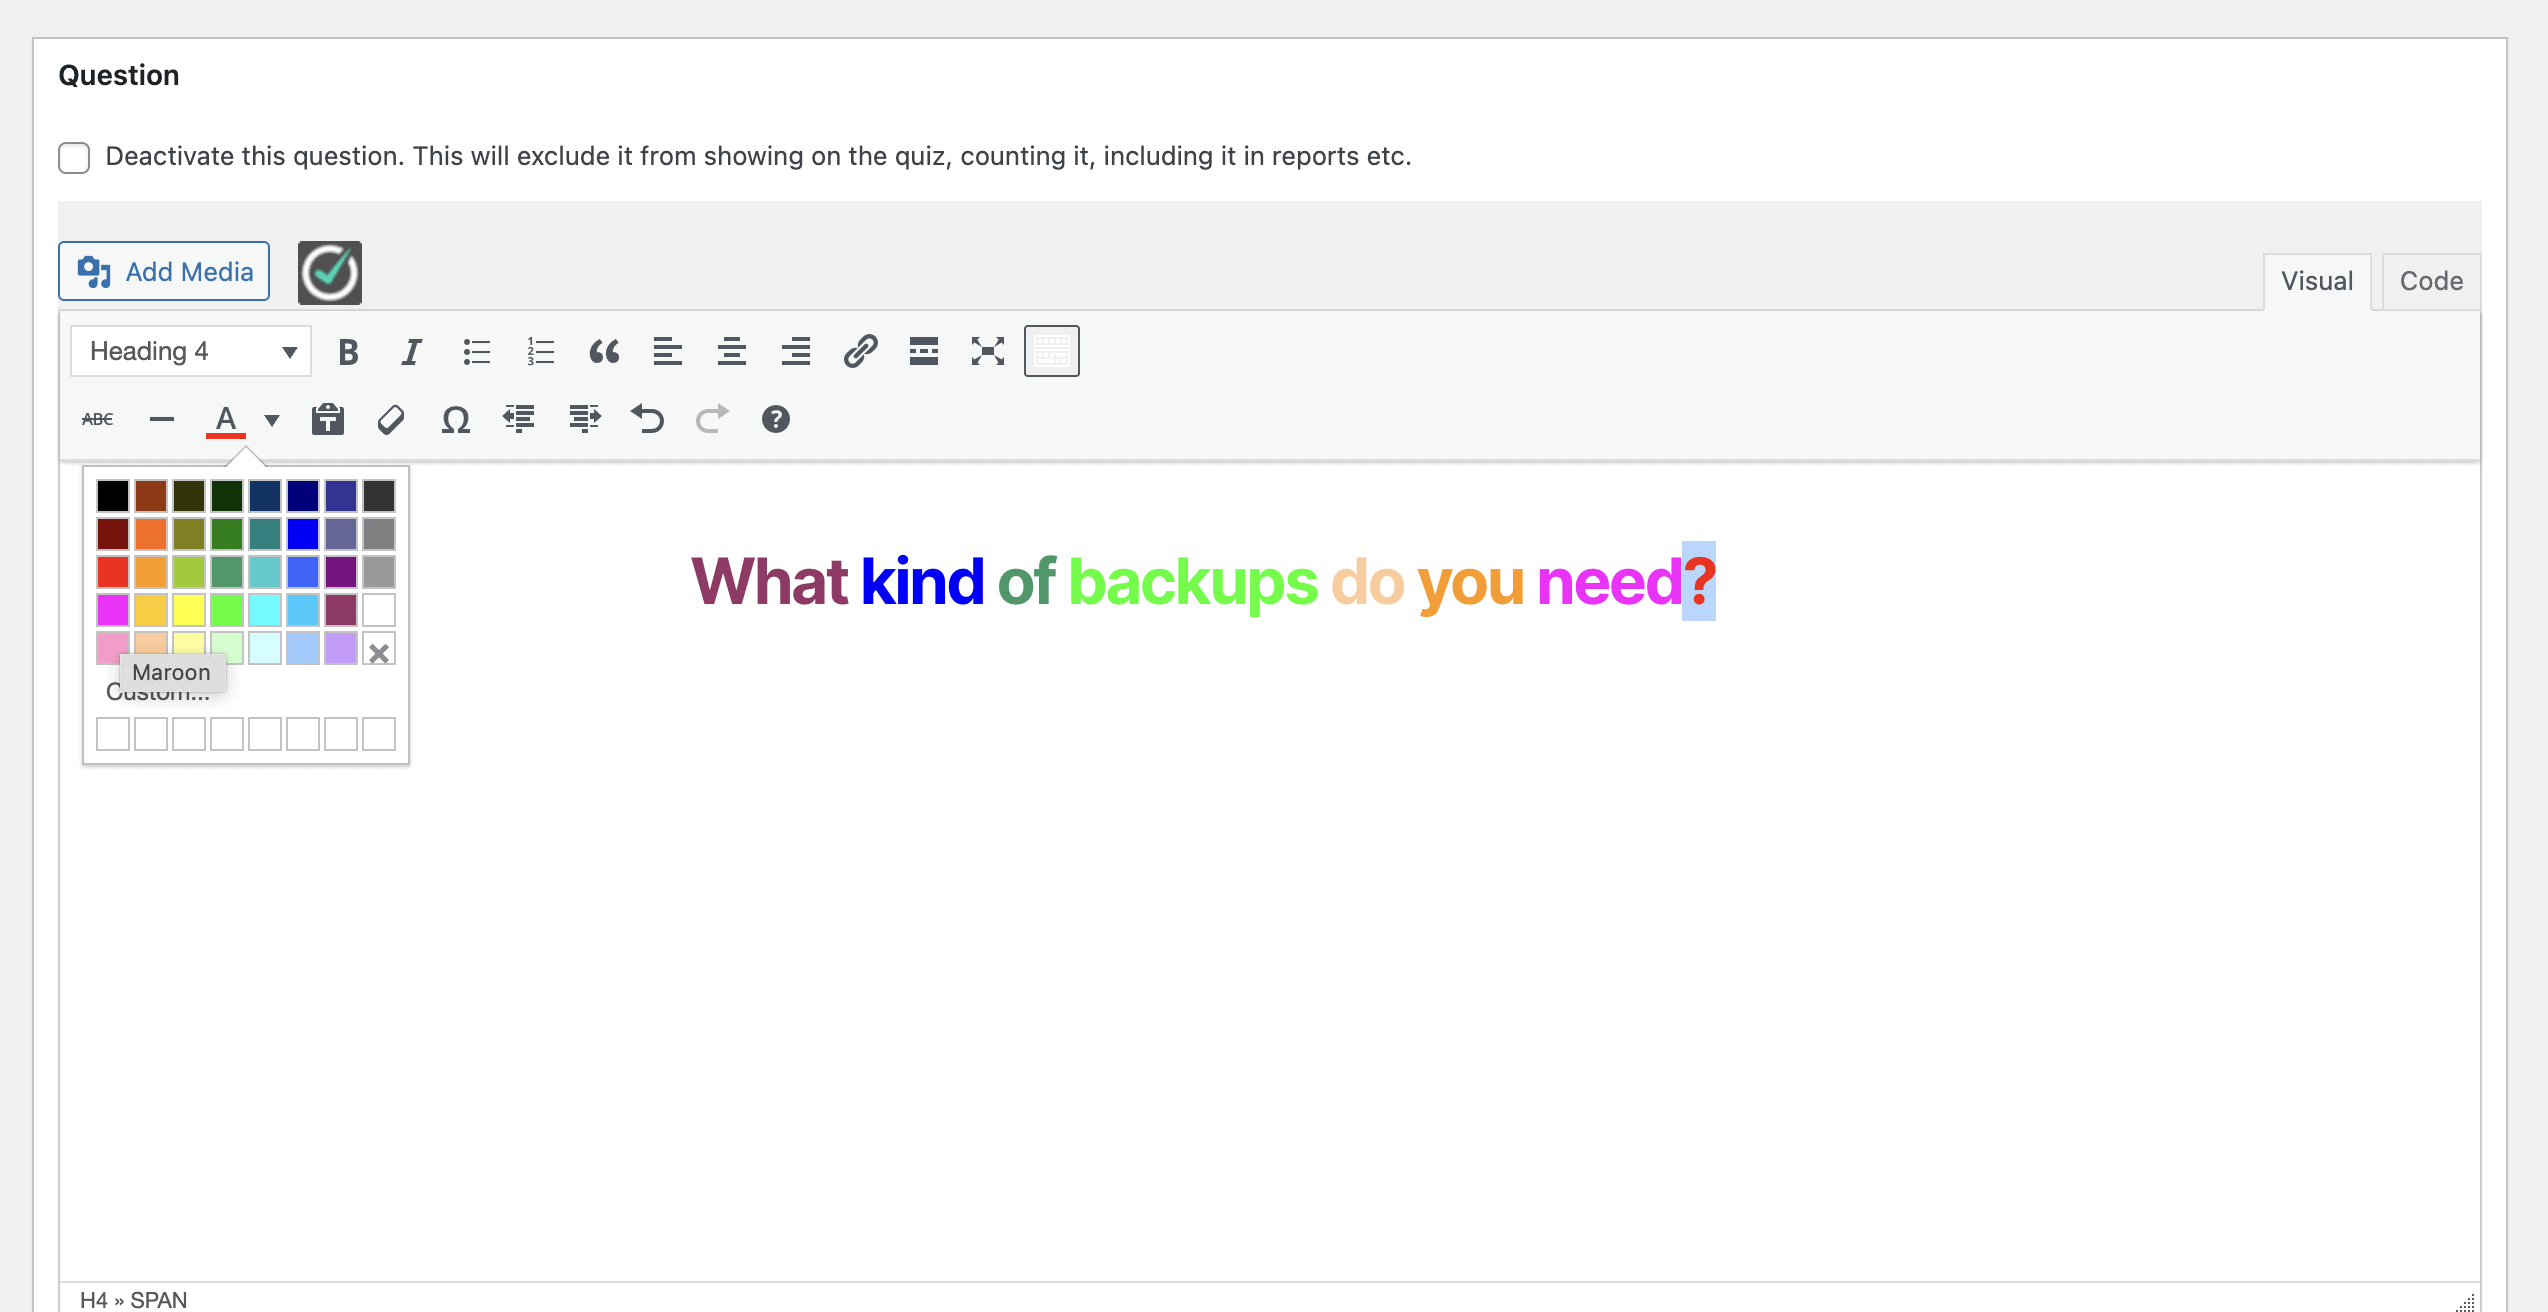Increase the indent
Screen dimensions: 2548x1312
(584, 420)
